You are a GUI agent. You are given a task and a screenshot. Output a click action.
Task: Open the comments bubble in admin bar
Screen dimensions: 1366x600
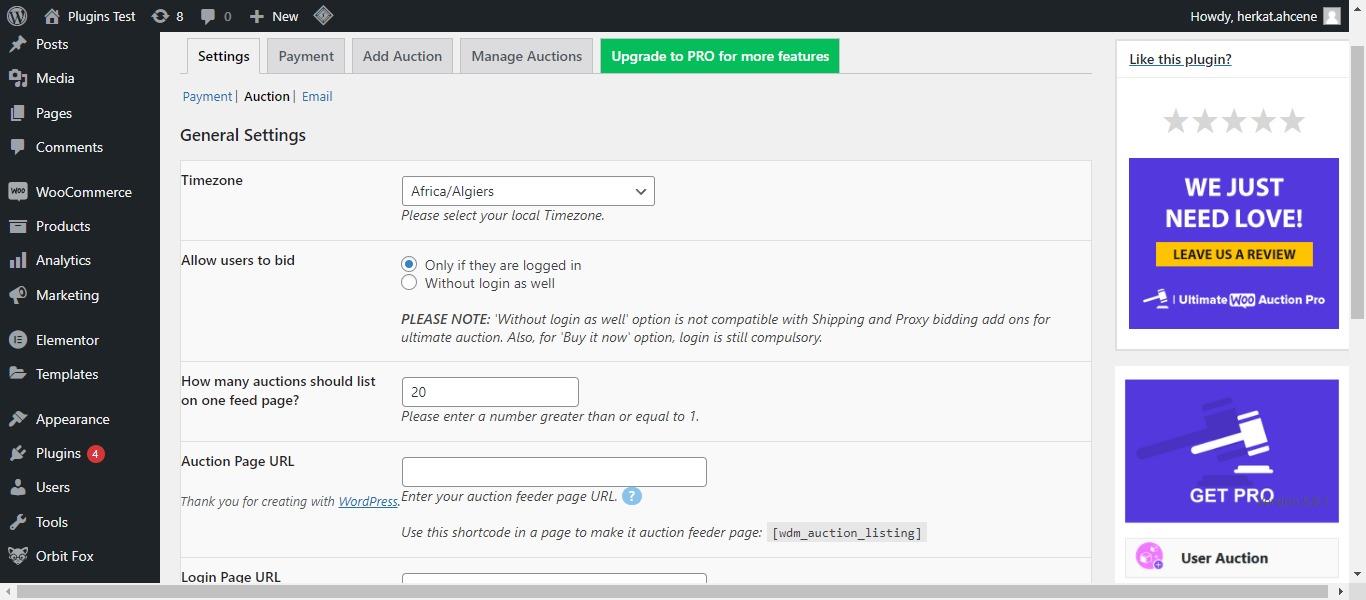215,16
